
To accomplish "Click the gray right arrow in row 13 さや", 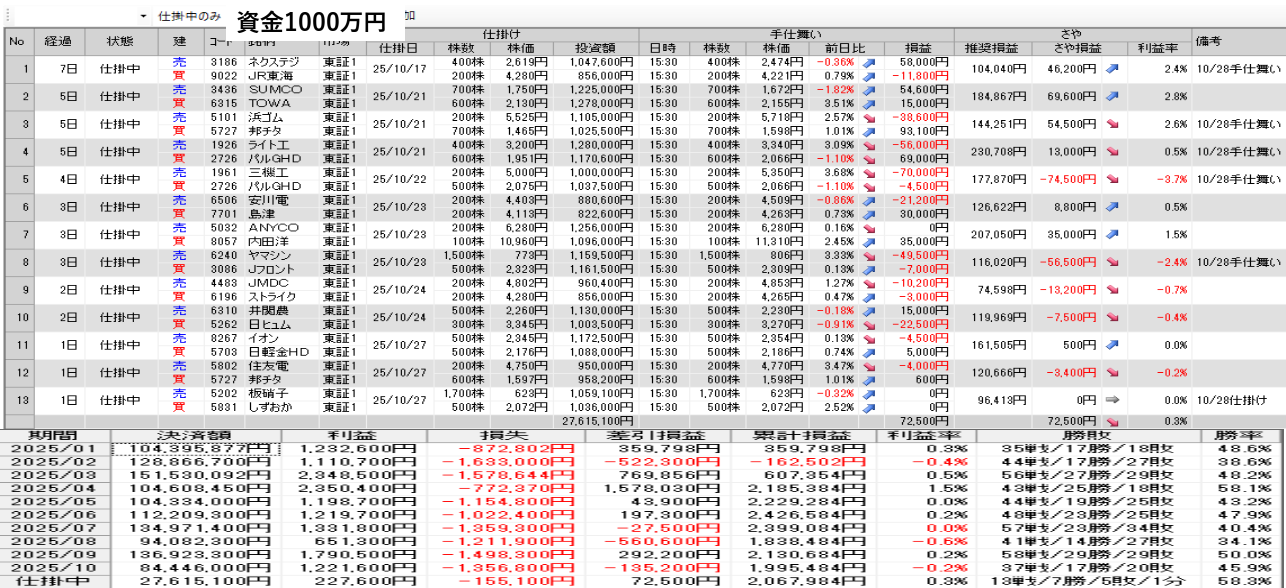I will (1112, 400).
